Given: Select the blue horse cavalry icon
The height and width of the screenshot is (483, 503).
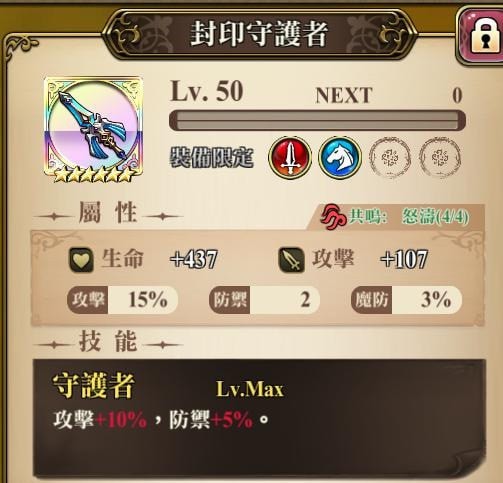Looking at the screenshot, I should coord(340,157).
